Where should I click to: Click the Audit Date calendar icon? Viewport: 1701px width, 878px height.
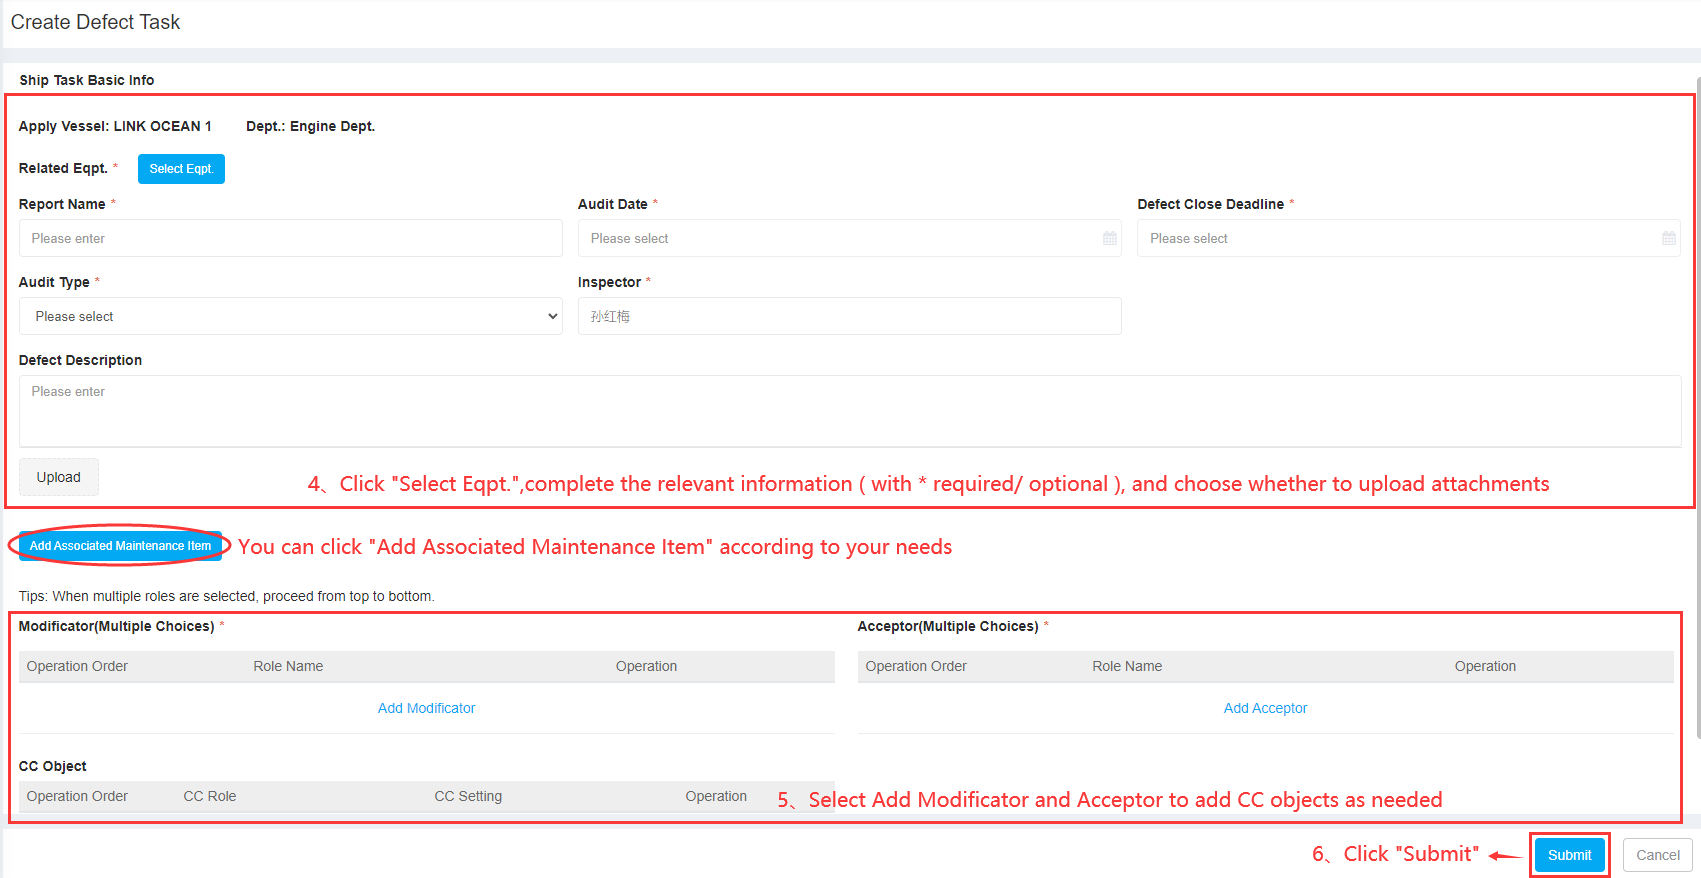(1109, 238)
